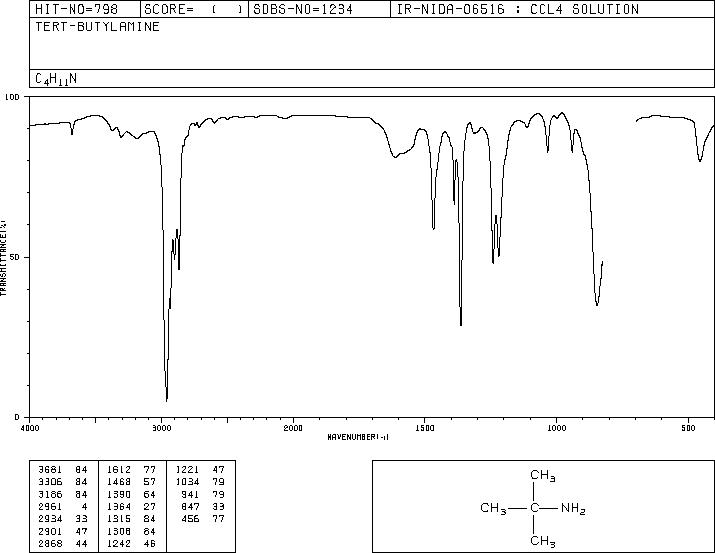Click the 3000 wavenumber axis label
This screenshot has height=553, width=715.
point(161,428)
